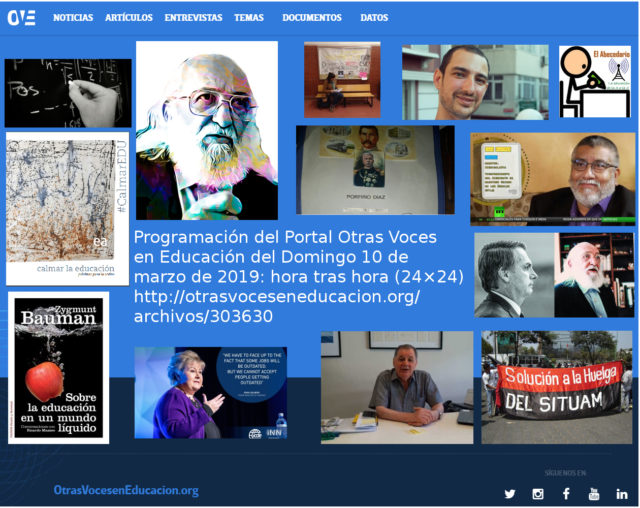Open the Noticias menu
This screenshot has height=508, width=640.
(x=73, y=18)
